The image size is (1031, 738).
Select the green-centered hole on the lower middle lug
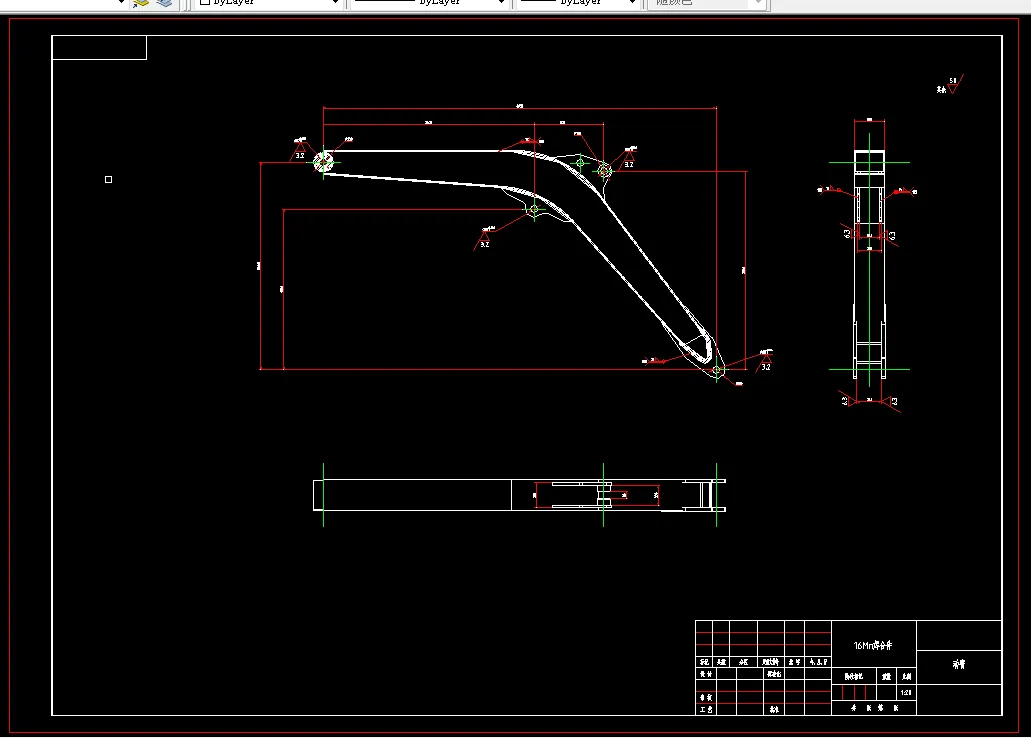[x=534, y=210]
